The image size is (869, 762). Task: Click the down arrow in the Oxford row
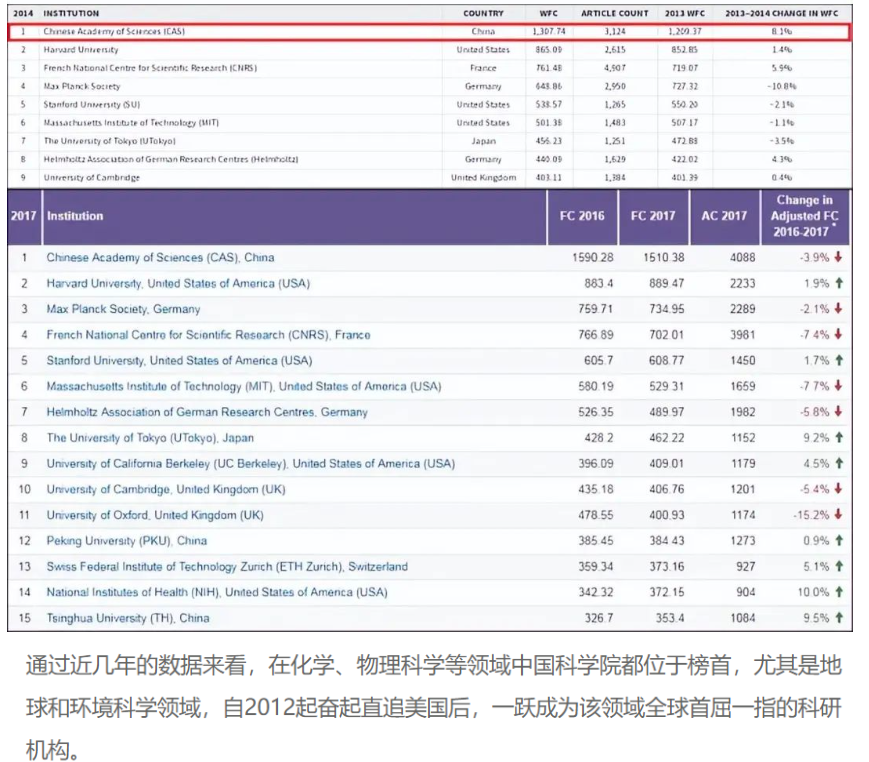tap(839, 515)
